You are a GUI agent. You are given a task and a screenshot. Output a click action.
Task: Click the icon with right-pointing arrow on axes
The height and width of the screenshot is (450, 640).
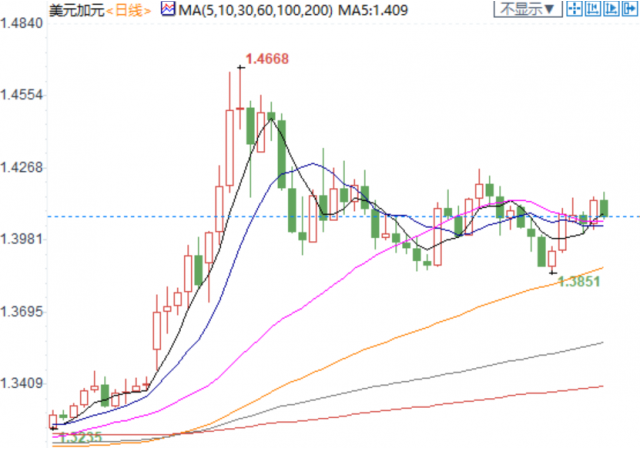coord(611,9)
